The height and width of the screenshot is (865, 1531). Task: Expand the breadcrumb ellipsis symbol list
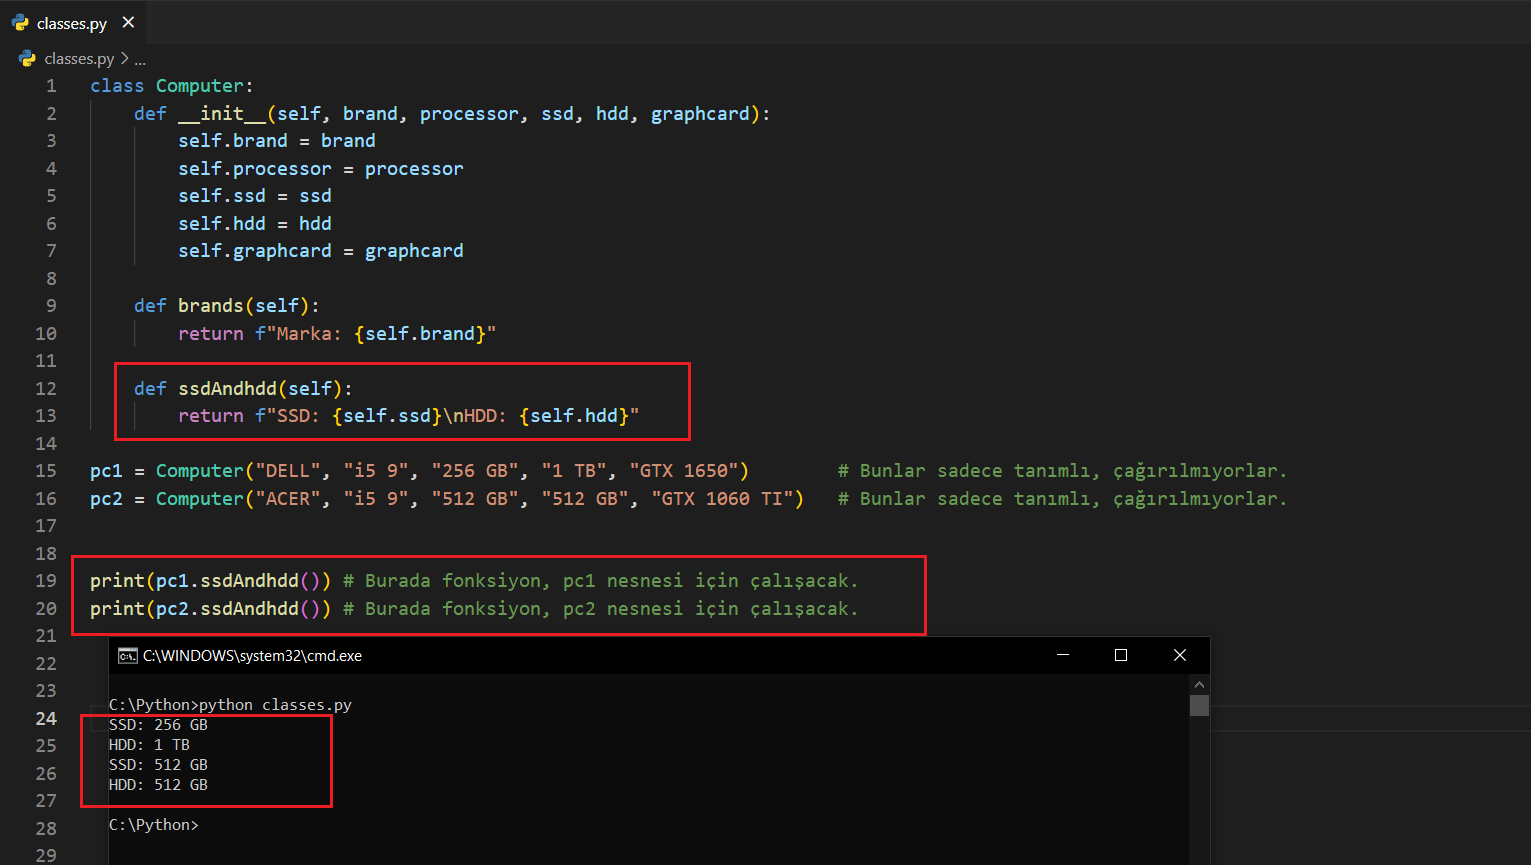pos(140,59)
